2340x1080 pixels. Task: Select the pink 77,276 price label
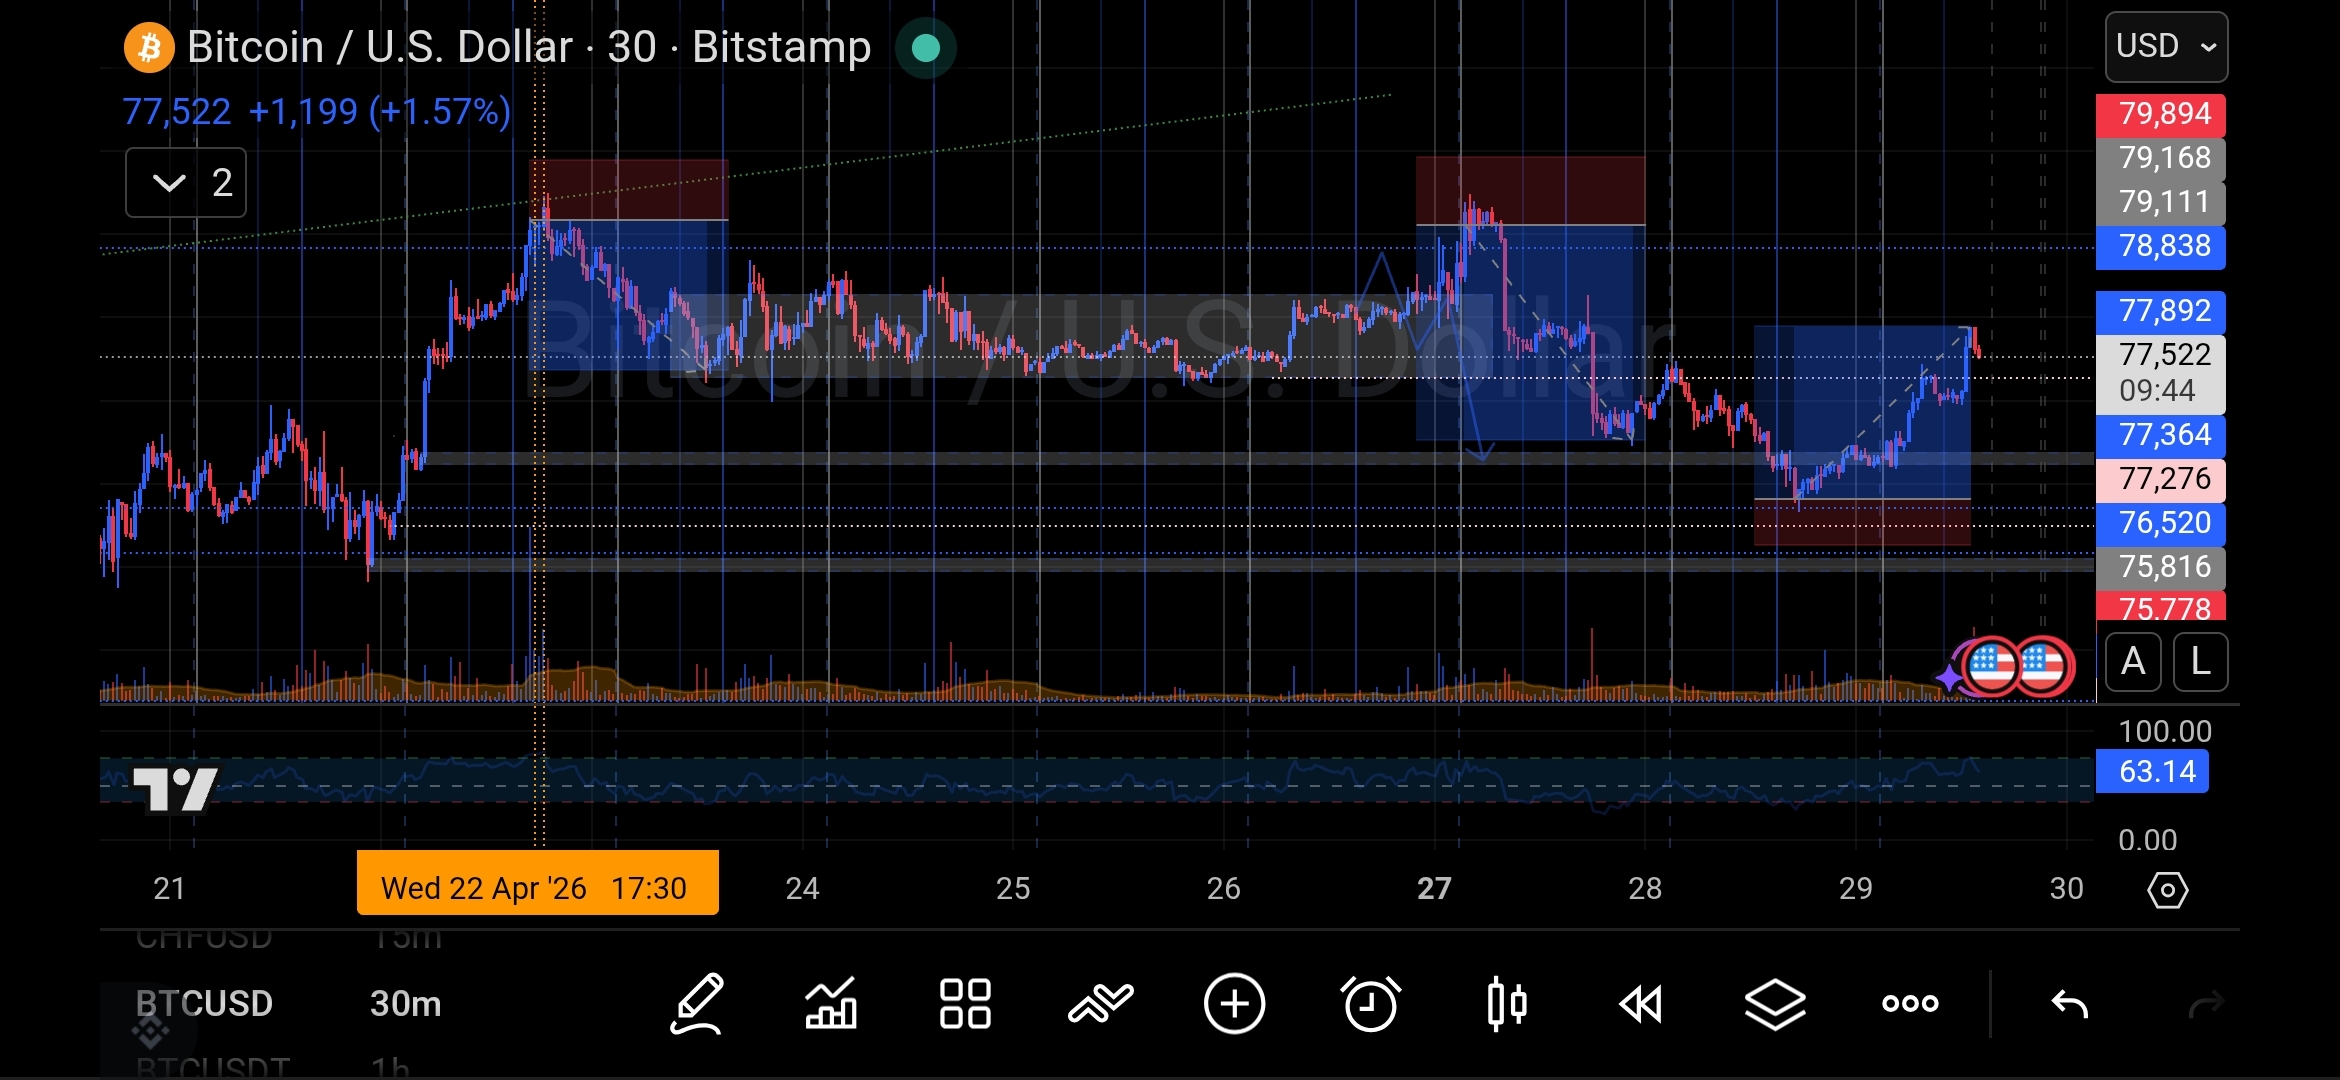tap(2161, 479)
